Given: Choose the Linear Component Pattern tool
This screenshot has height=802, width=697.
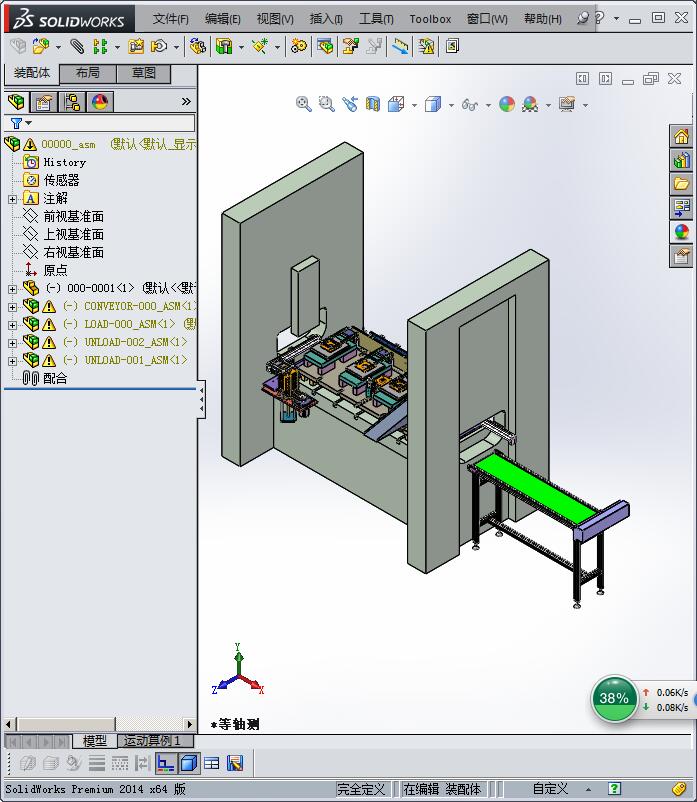Looking at the screenshot, I should (x=100, y=47).
